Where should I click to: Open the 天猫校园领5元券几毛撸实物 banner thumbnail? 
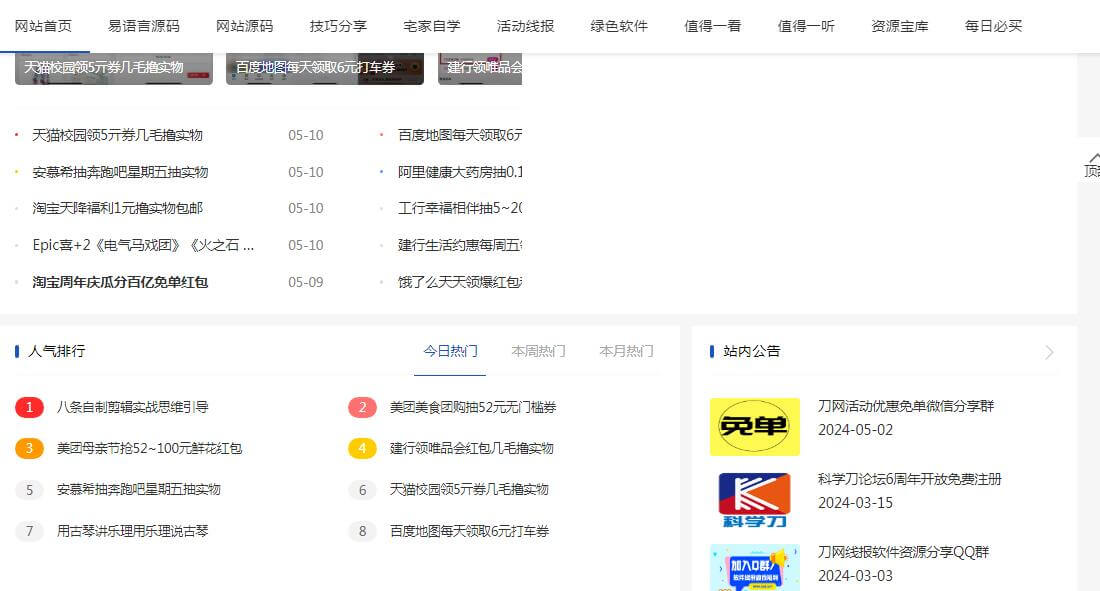pyautogui.click(x=114, y=68)
